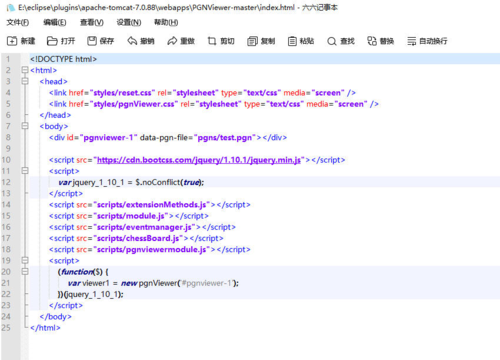Click the "scripts/module.js" string
The height and width of the screenshot is (360, 500).
[x=131, y=216]
